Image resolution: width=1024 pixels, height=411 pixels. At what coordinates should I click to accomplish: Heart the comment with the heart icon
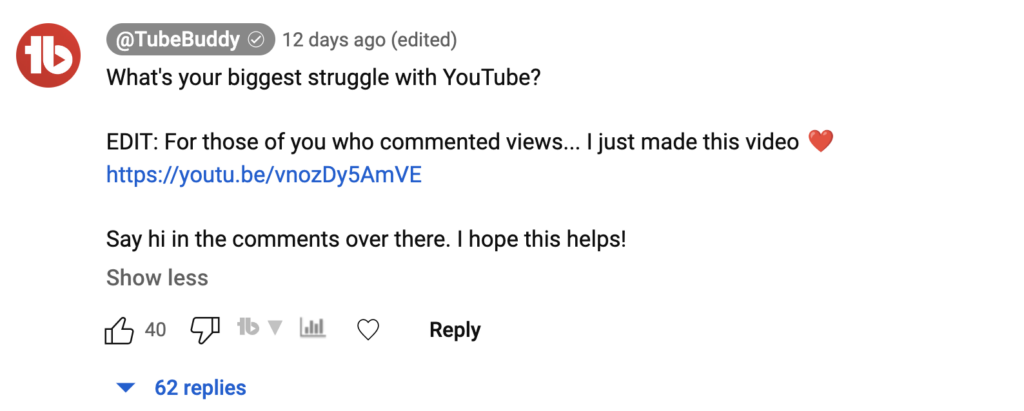tap(368, 330)
